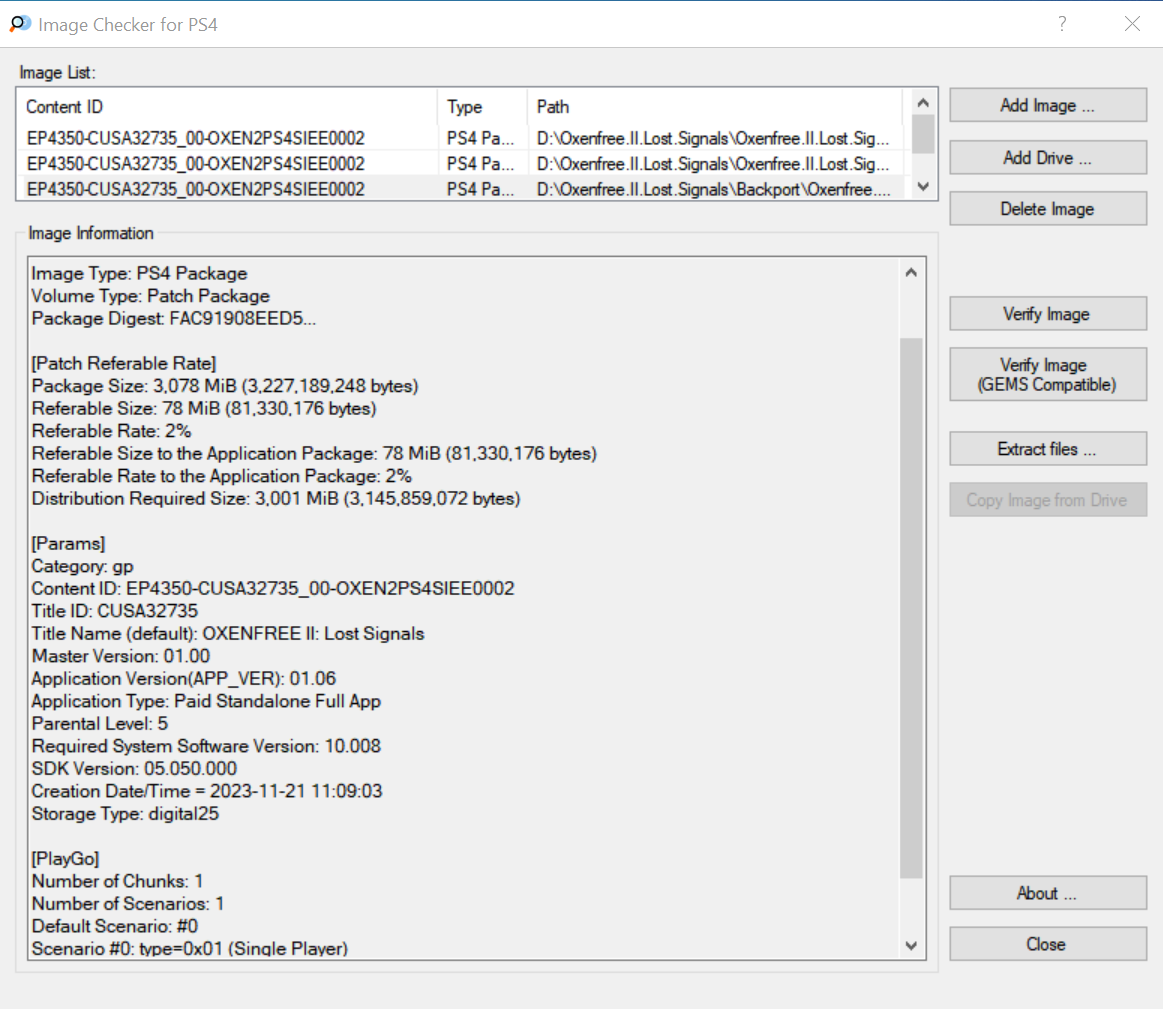This screenshot has width=1163, height=1009.
Task: Click the Image Information scrollbar thumb
Action: [x=912, y=608]
